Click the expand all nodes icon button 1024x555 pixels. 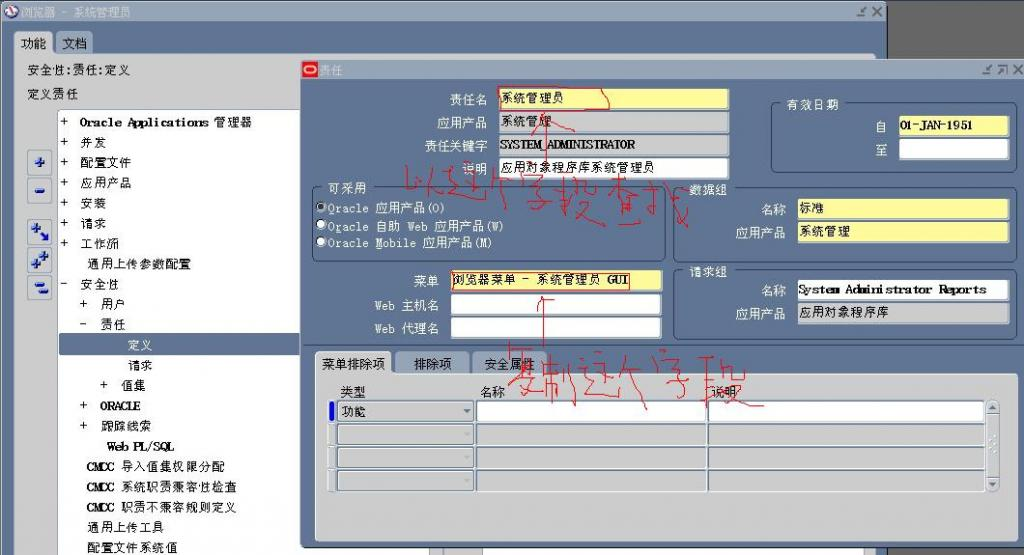pos(39,259)
